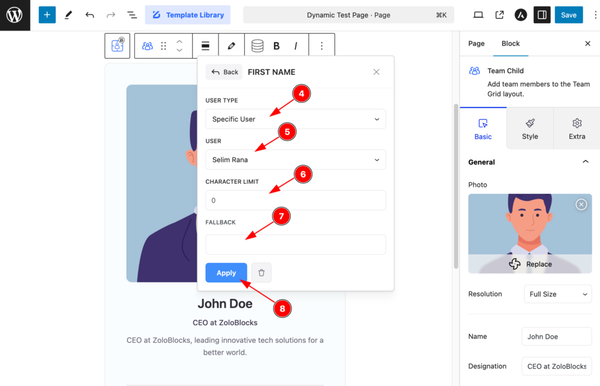
Task: Click the editor canvas vertical scrollbar
Action: point(456,186)
